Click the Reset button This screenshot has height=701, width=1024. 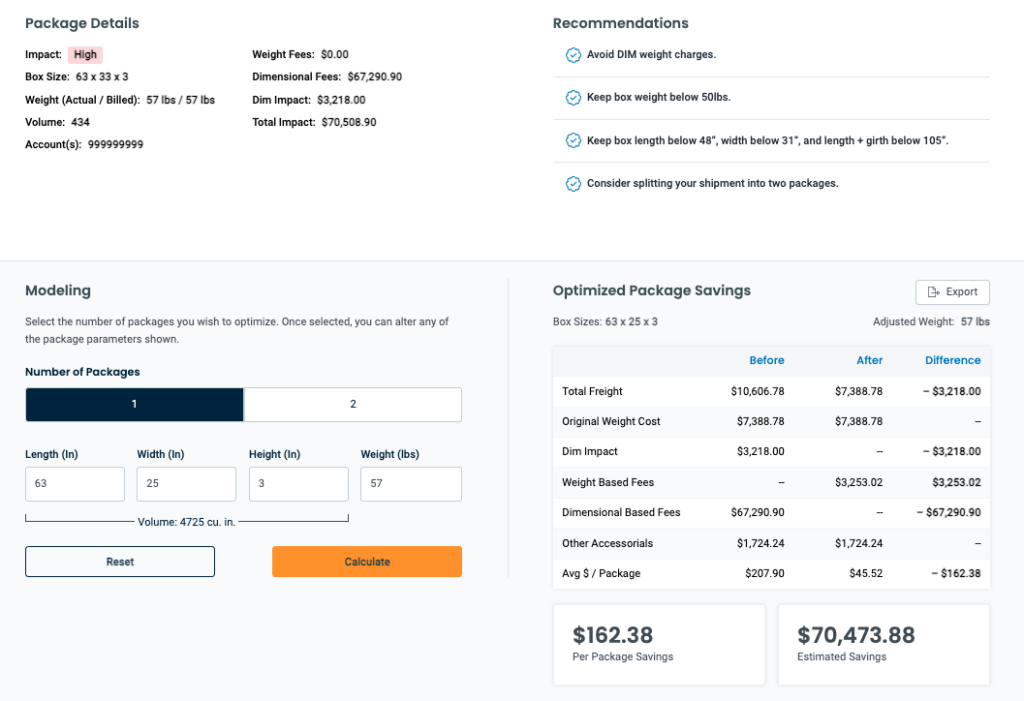coord(119,561)
